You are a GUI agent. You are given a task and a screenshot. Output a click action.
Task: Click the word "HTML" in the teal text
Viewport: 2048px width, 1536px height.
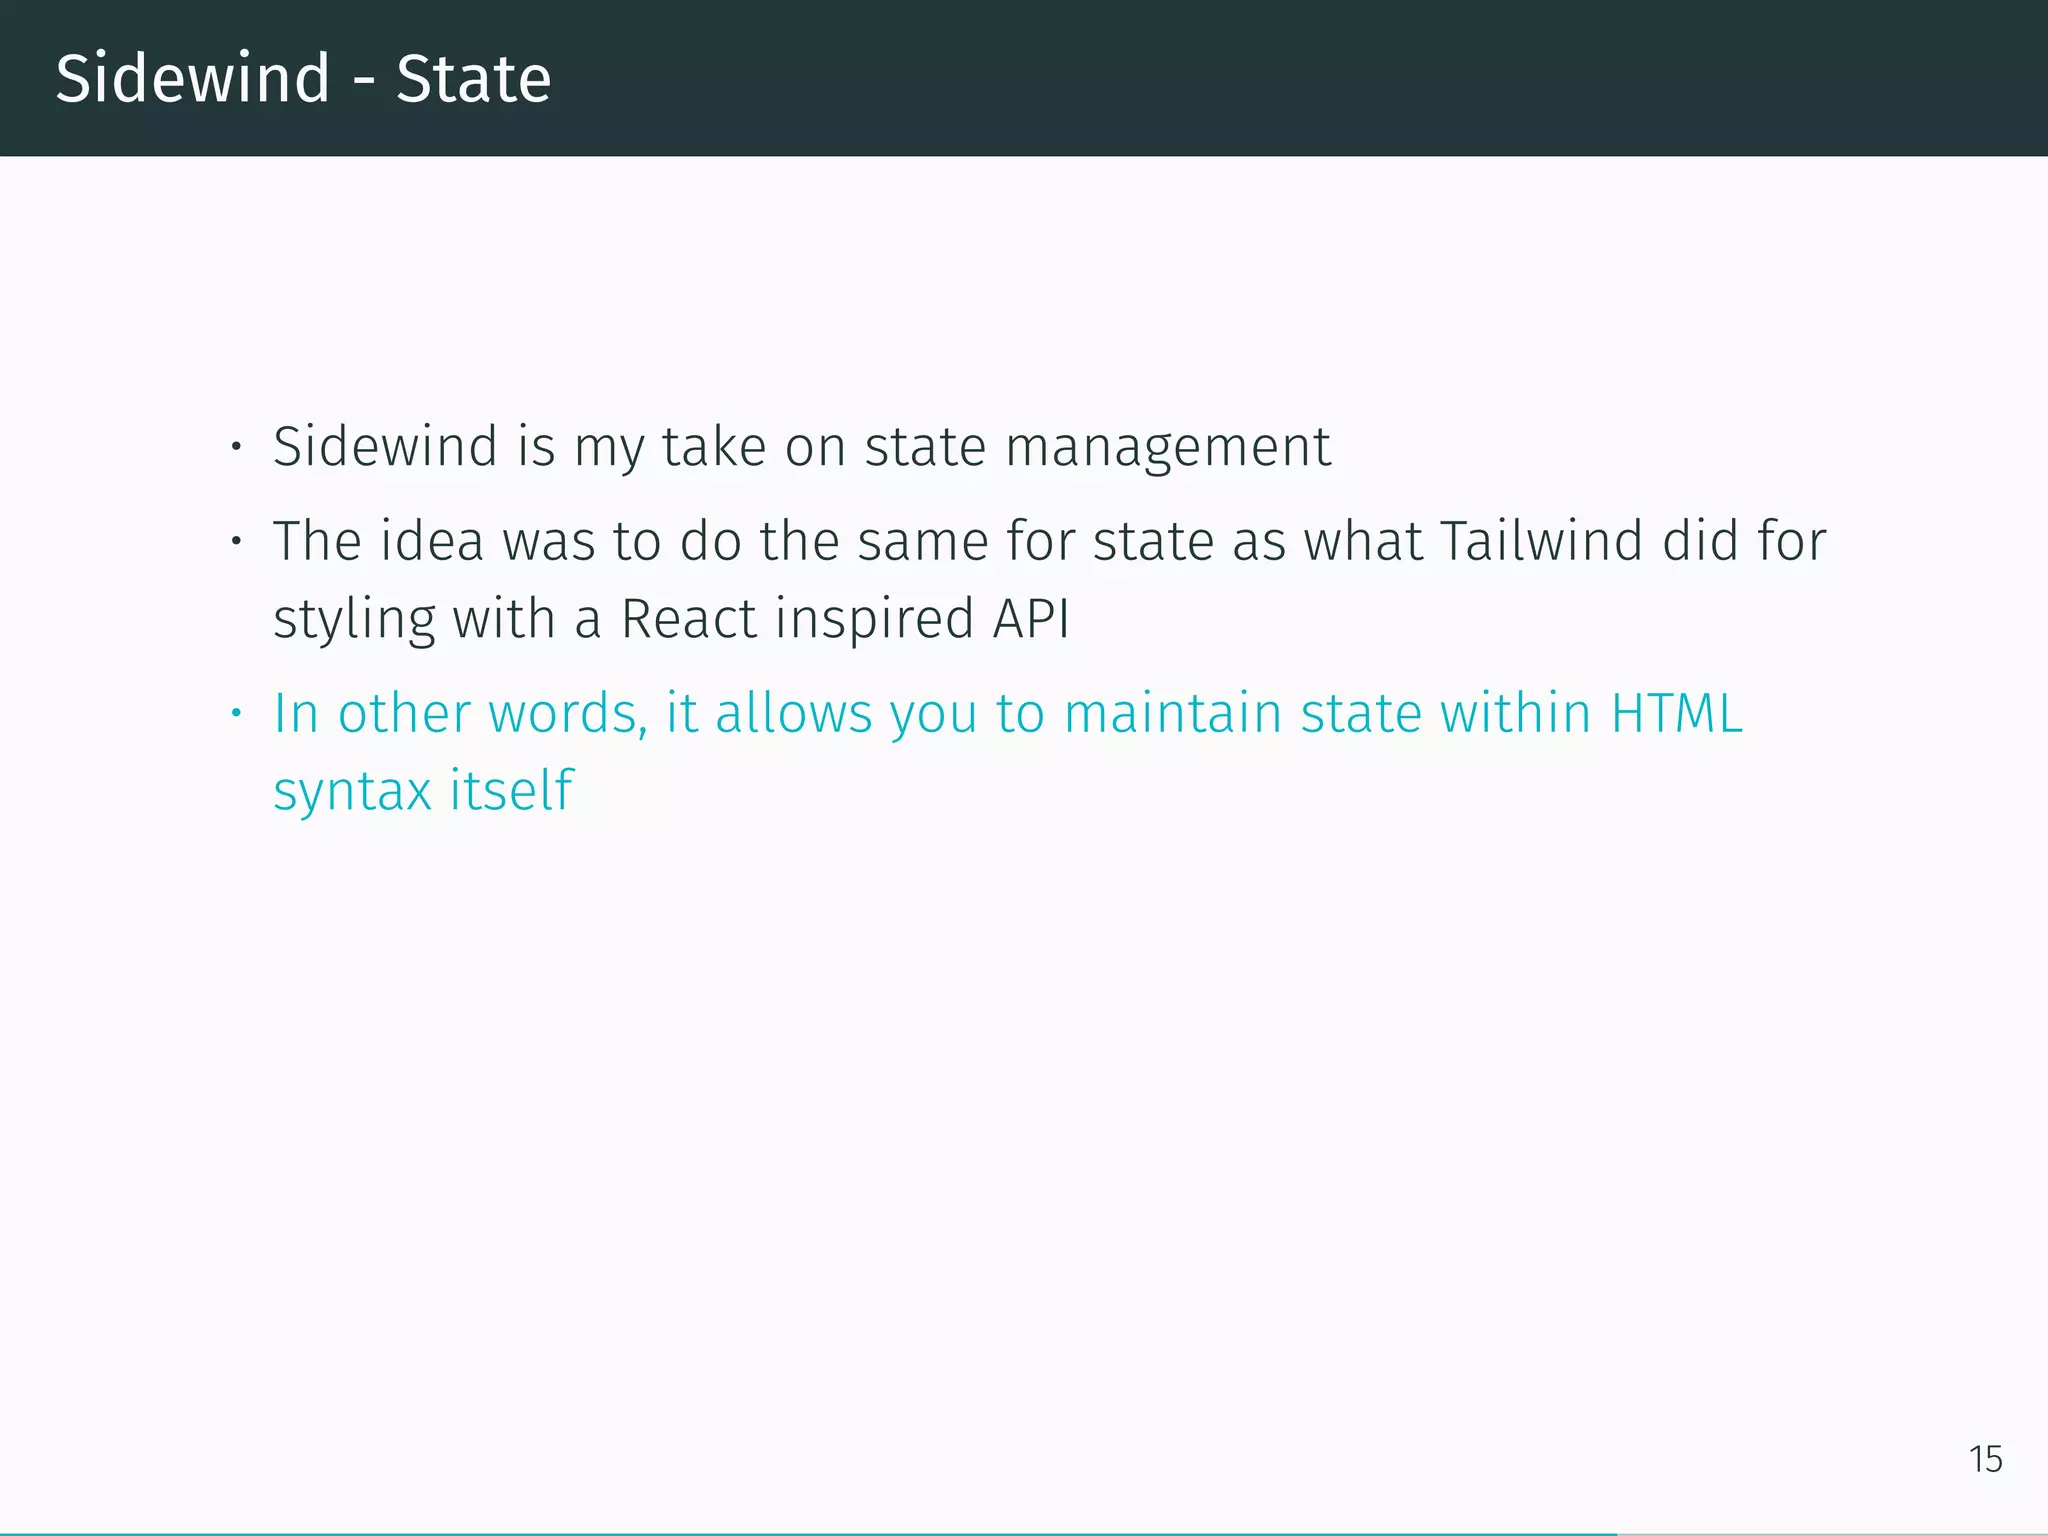(x=1676, y=714)
